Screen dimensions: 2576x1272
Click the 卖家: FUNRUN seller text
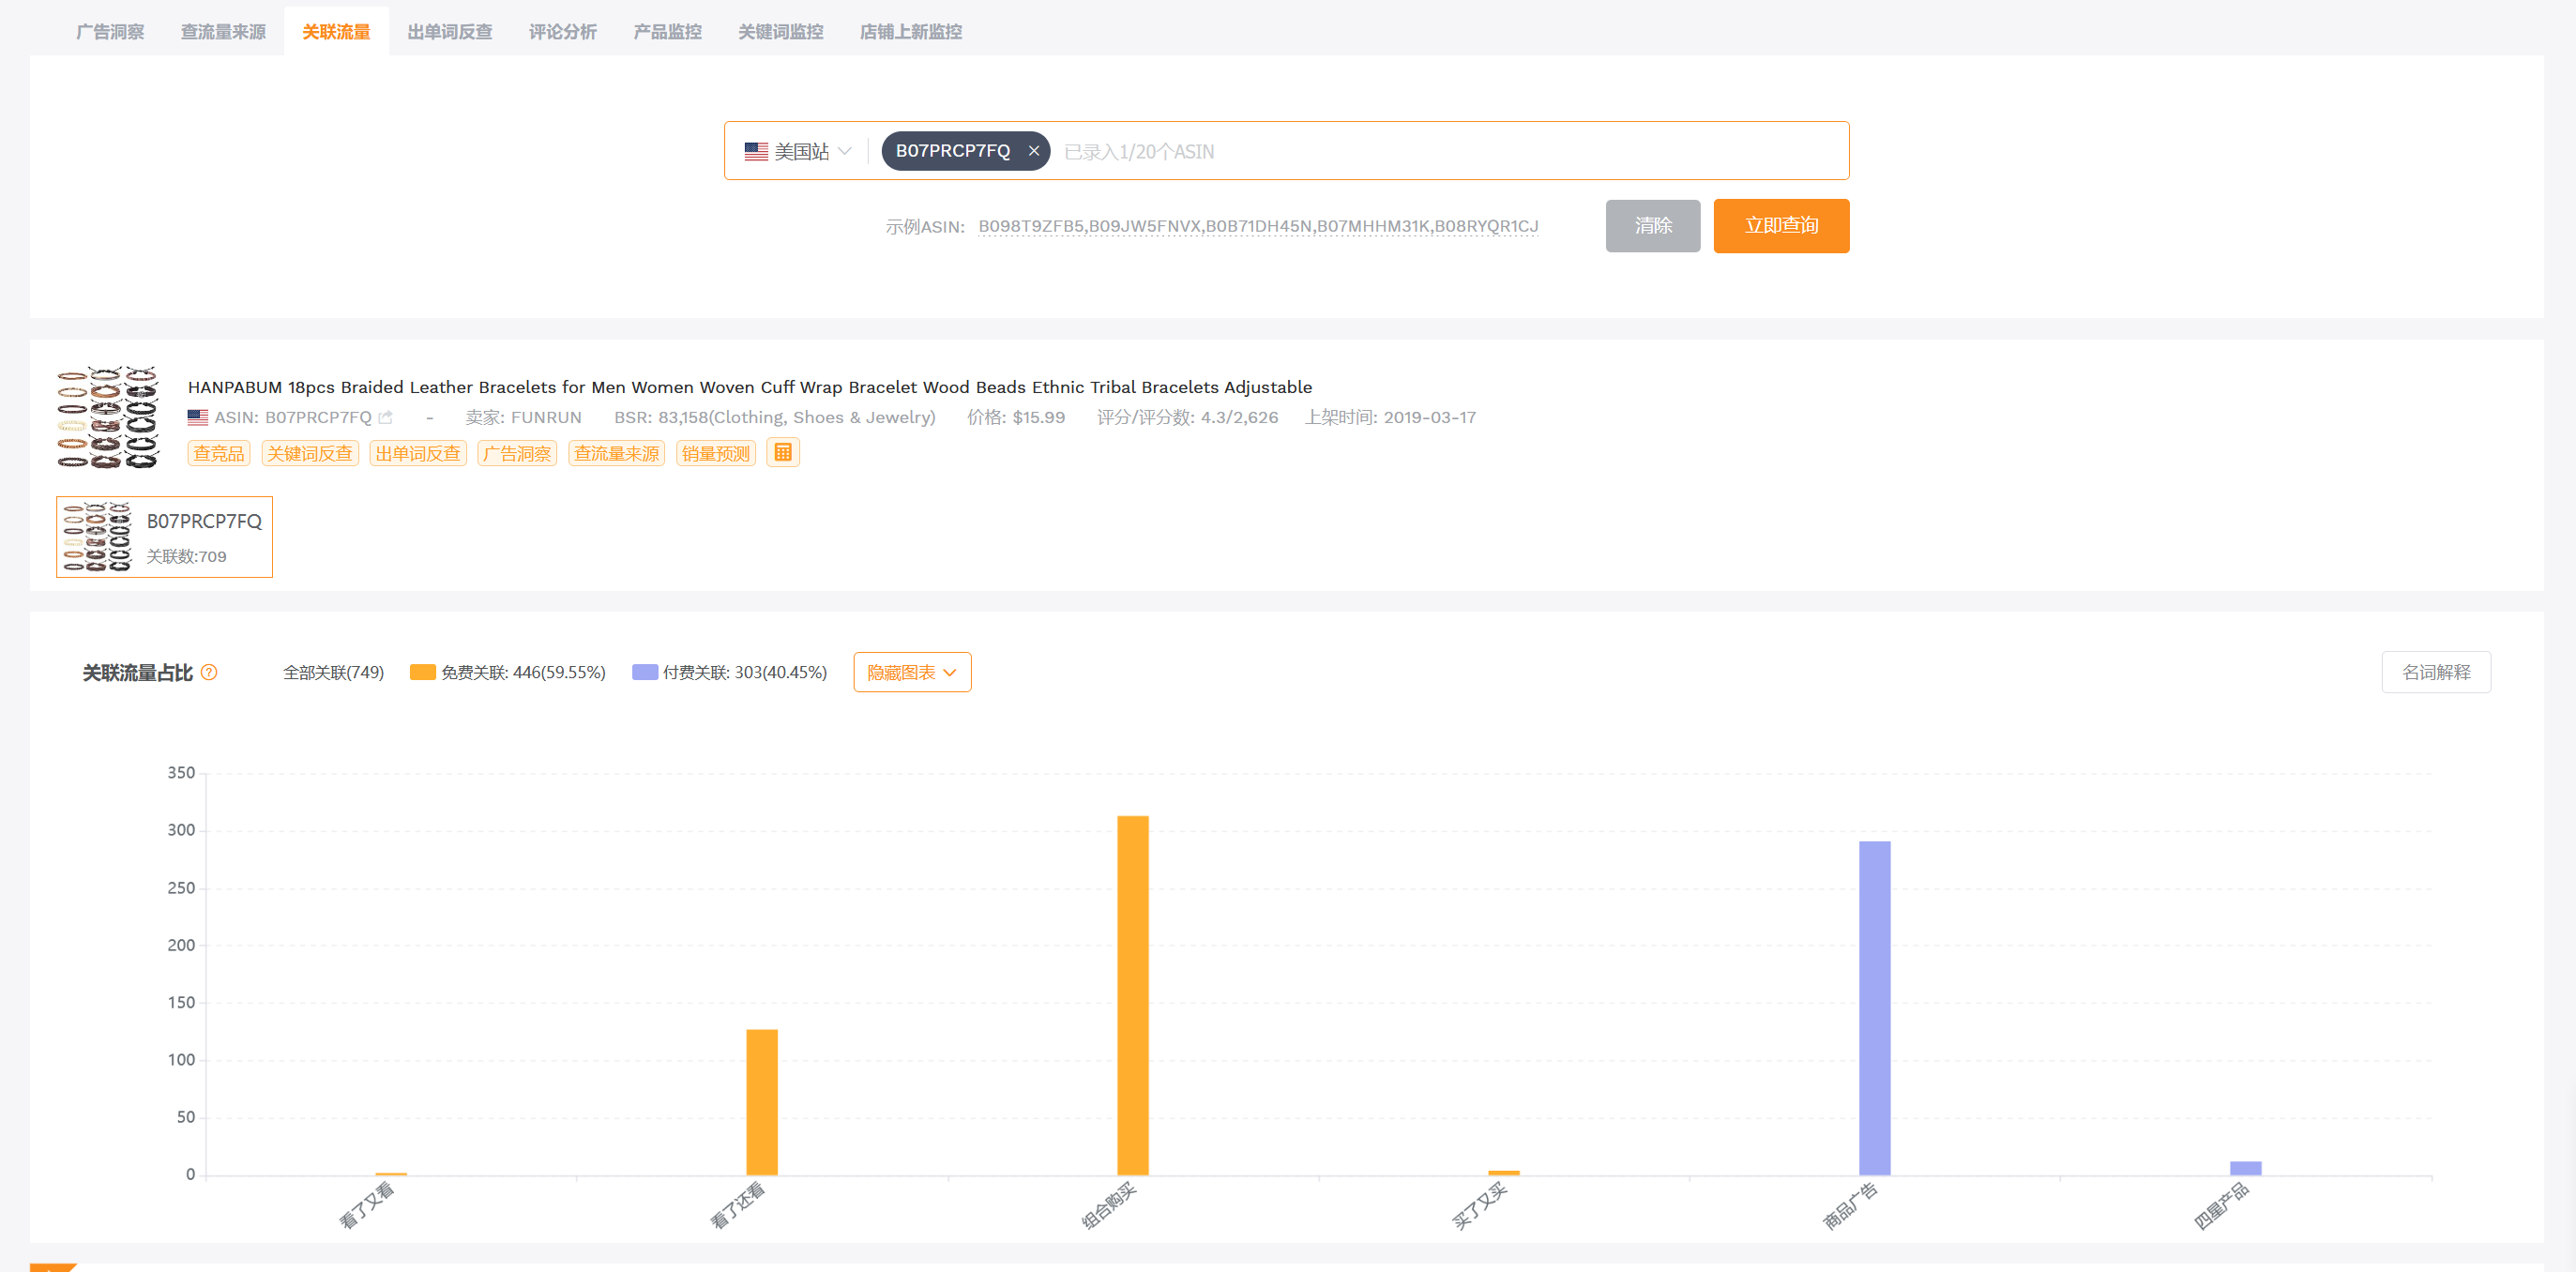[x=523, y=418]
